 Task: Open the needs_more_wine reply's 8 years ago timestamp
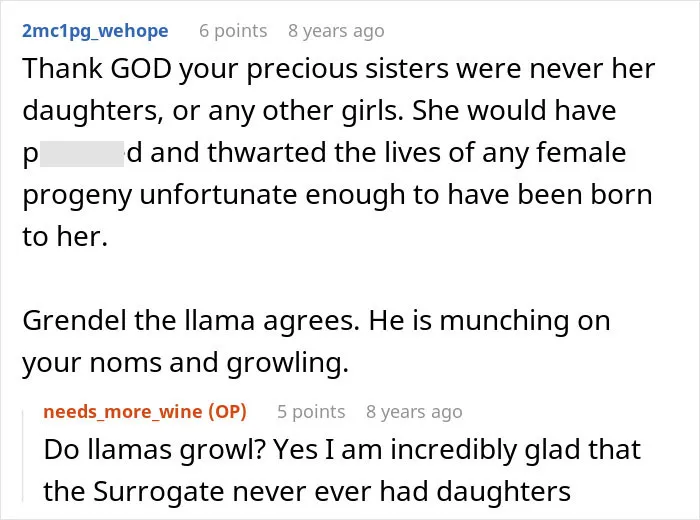coord(414,412)
